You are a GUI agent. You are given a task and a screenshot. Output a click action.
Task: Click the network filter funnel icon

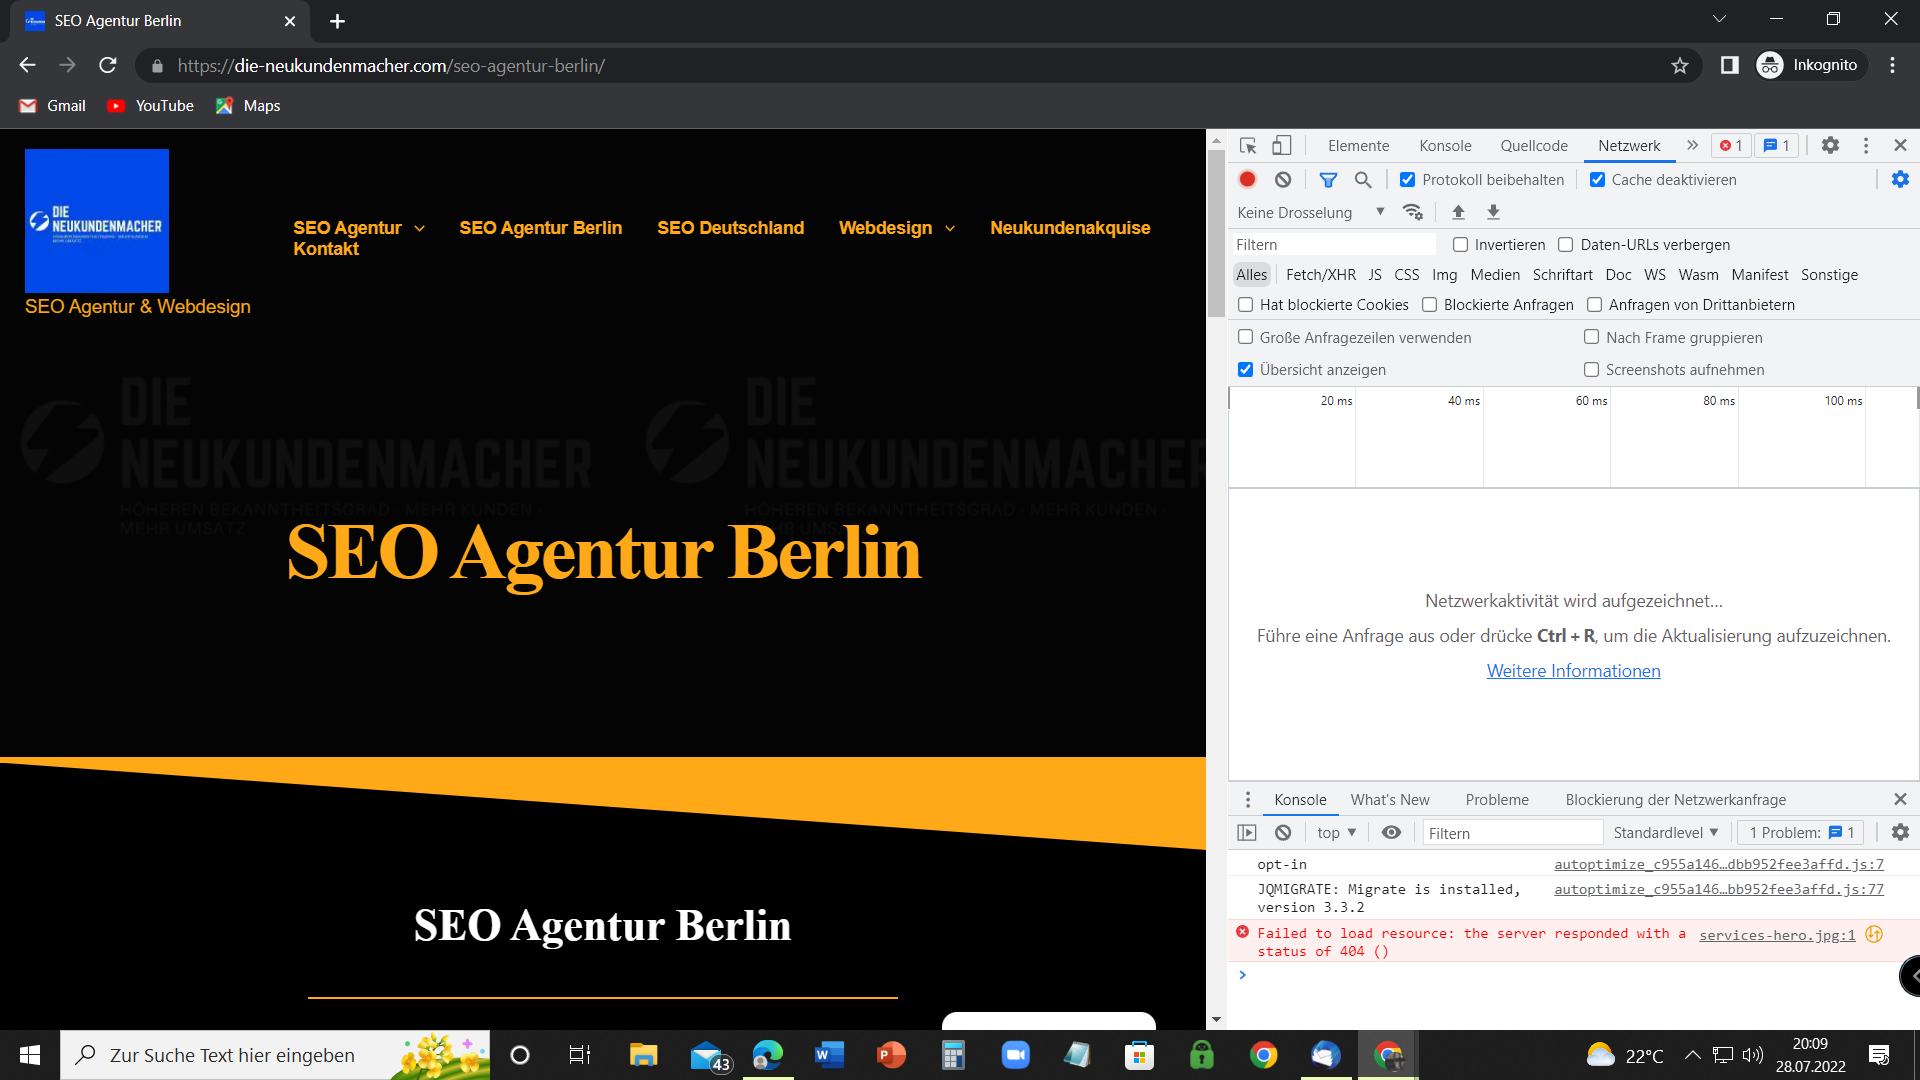coord(1328,180)
